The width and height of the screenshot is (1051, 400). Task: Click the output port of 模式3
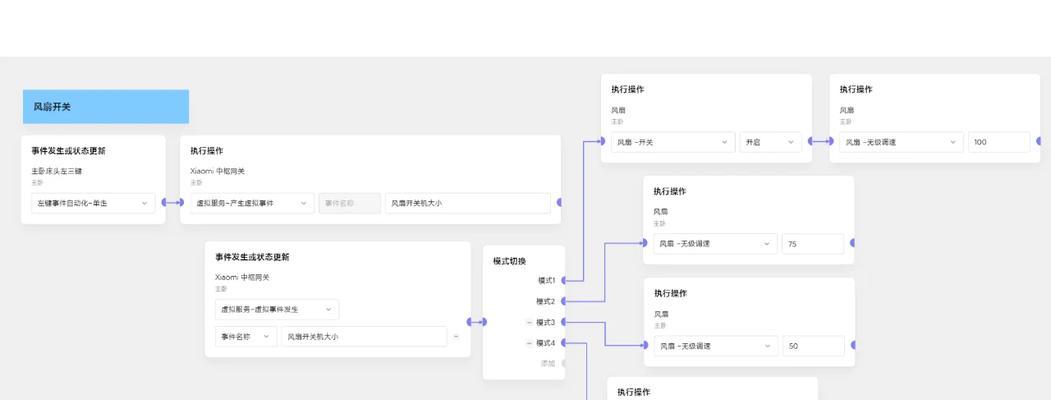coord(562,322)
